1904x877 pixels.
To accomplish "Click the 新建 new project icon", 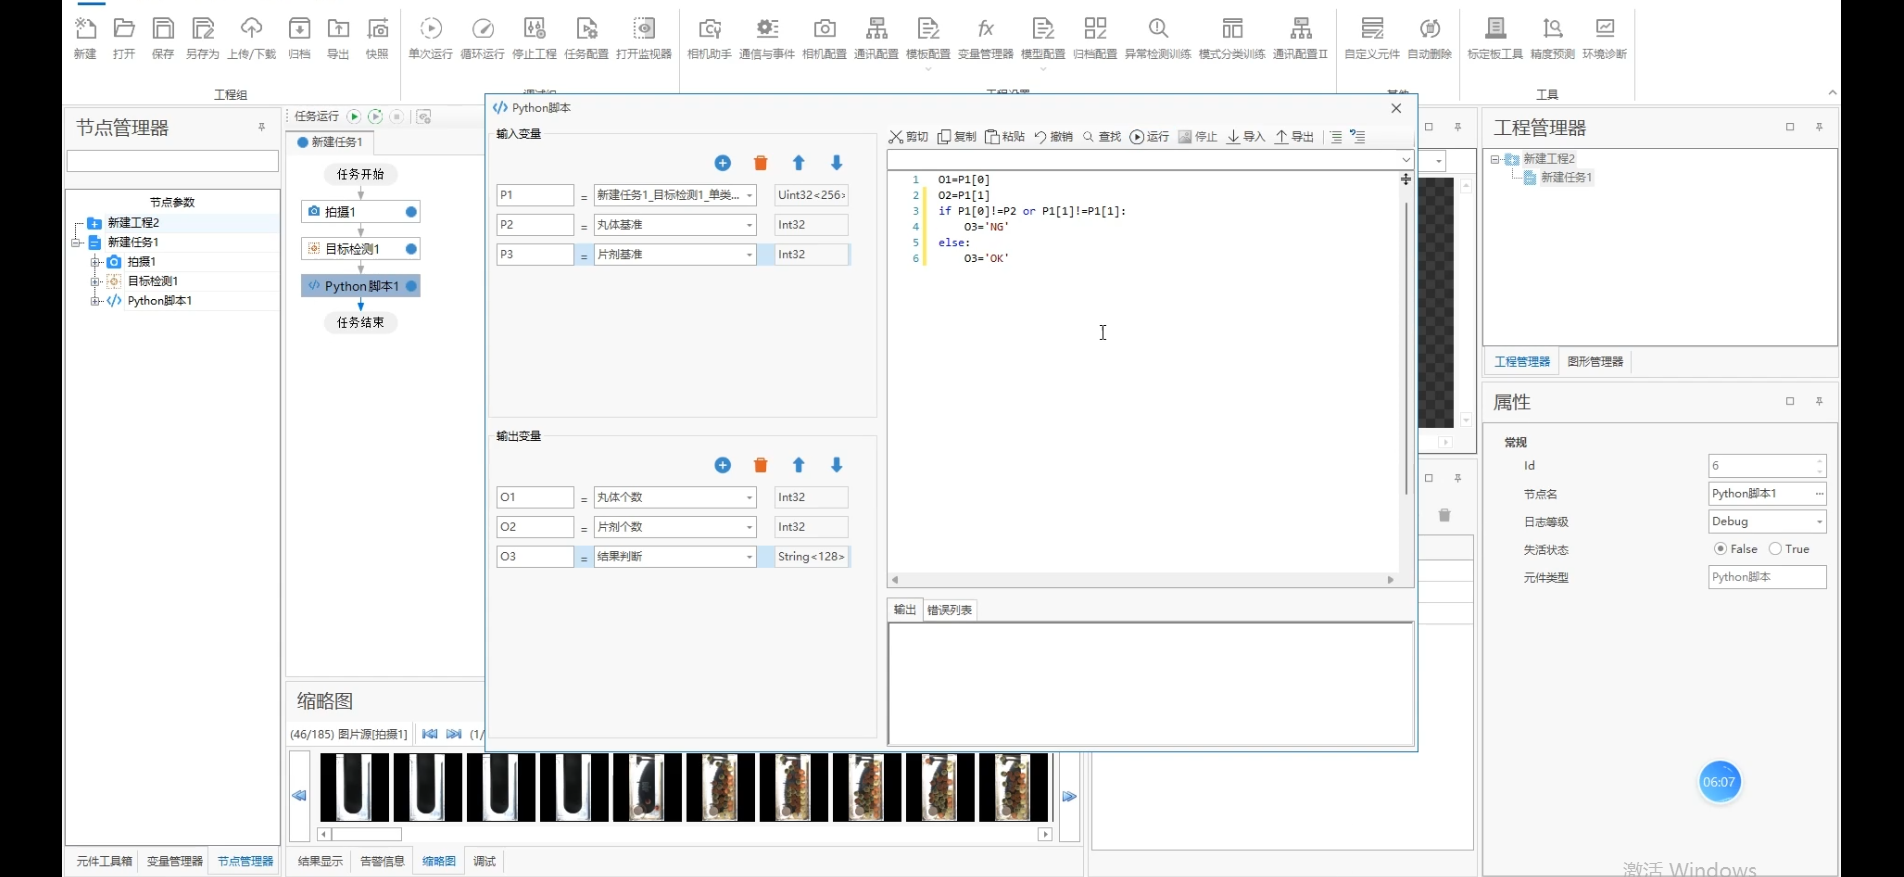I will pyautogui.click(x=85, y=38).
